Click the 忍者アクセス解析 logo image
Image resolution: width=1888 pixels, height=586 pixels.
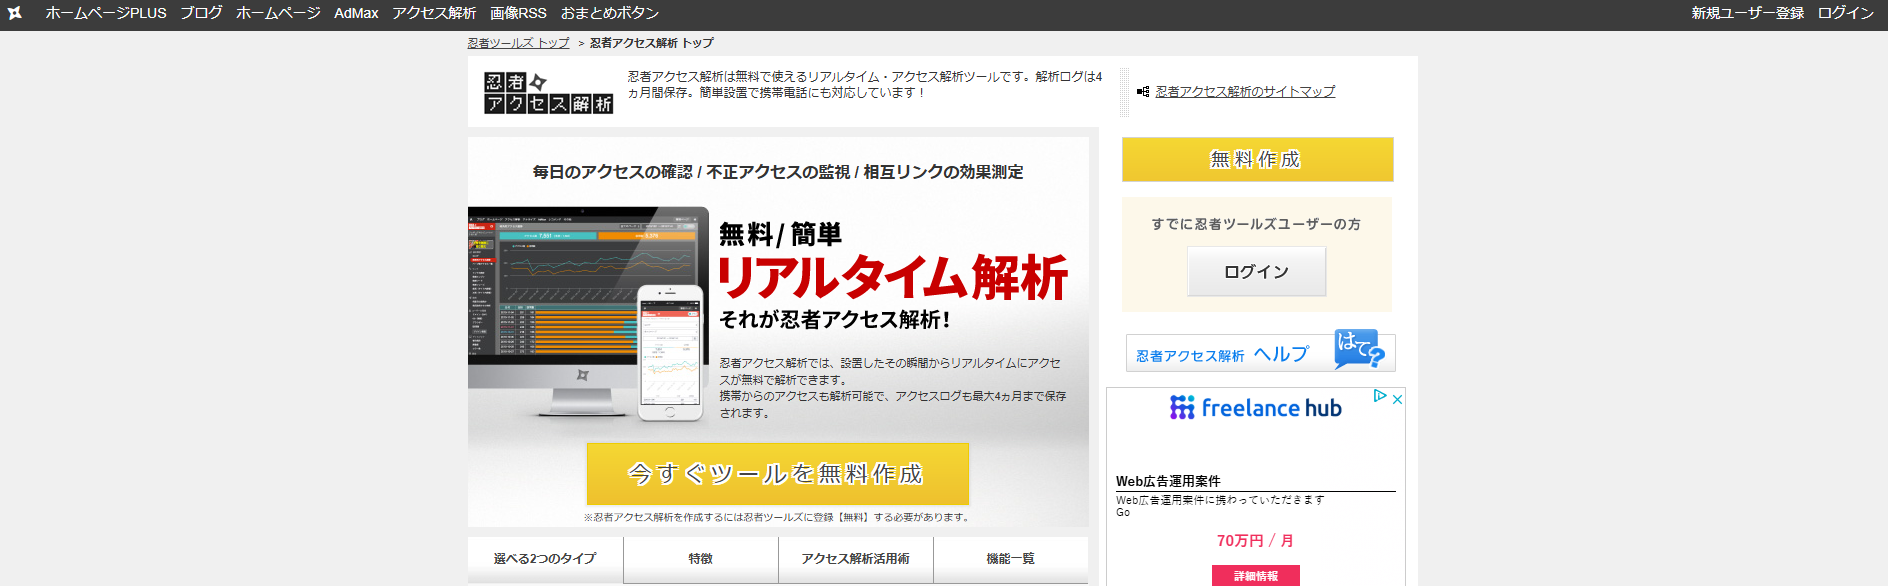tap(548, 93)
